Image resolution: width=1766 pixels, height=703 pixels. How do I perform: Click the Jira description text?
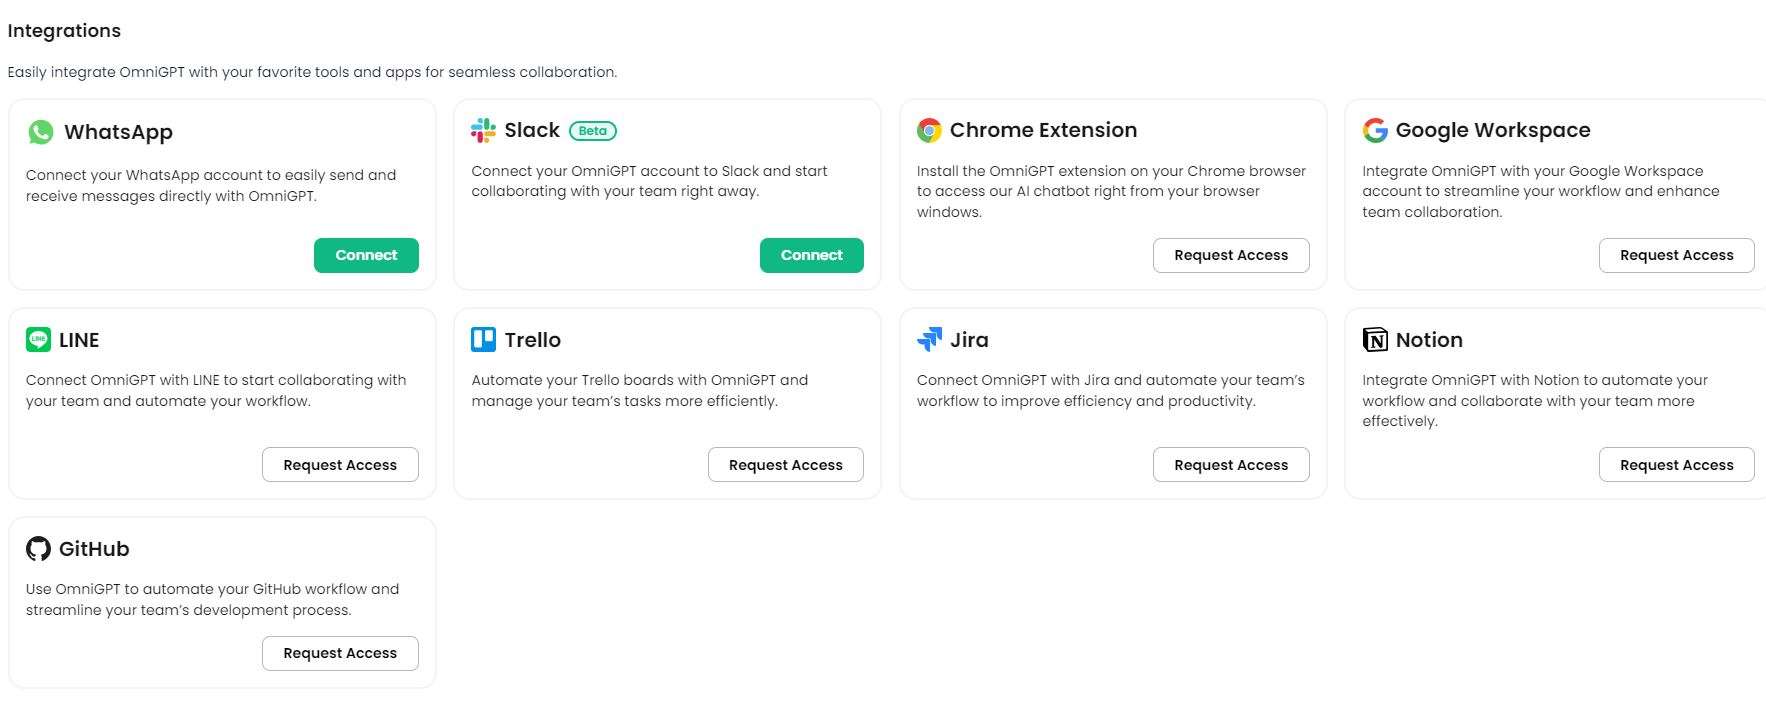click(1111, 390)
